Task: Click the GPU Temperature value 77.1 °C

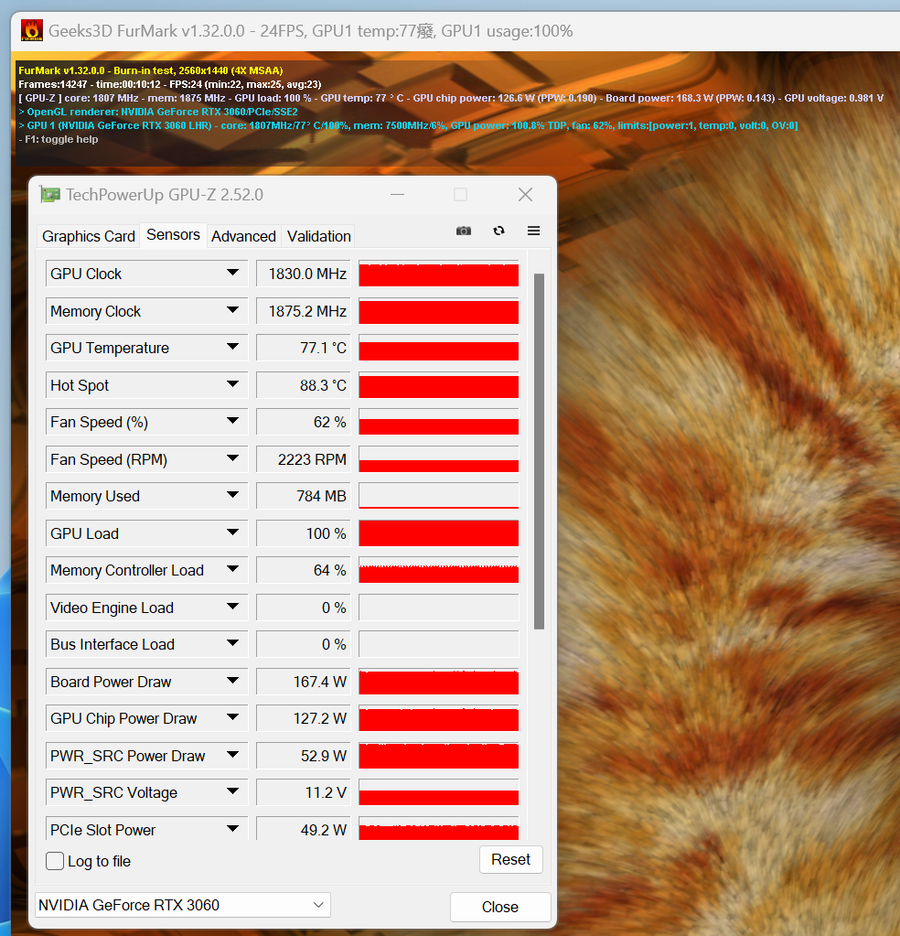Action: click(x=303, y=348)
